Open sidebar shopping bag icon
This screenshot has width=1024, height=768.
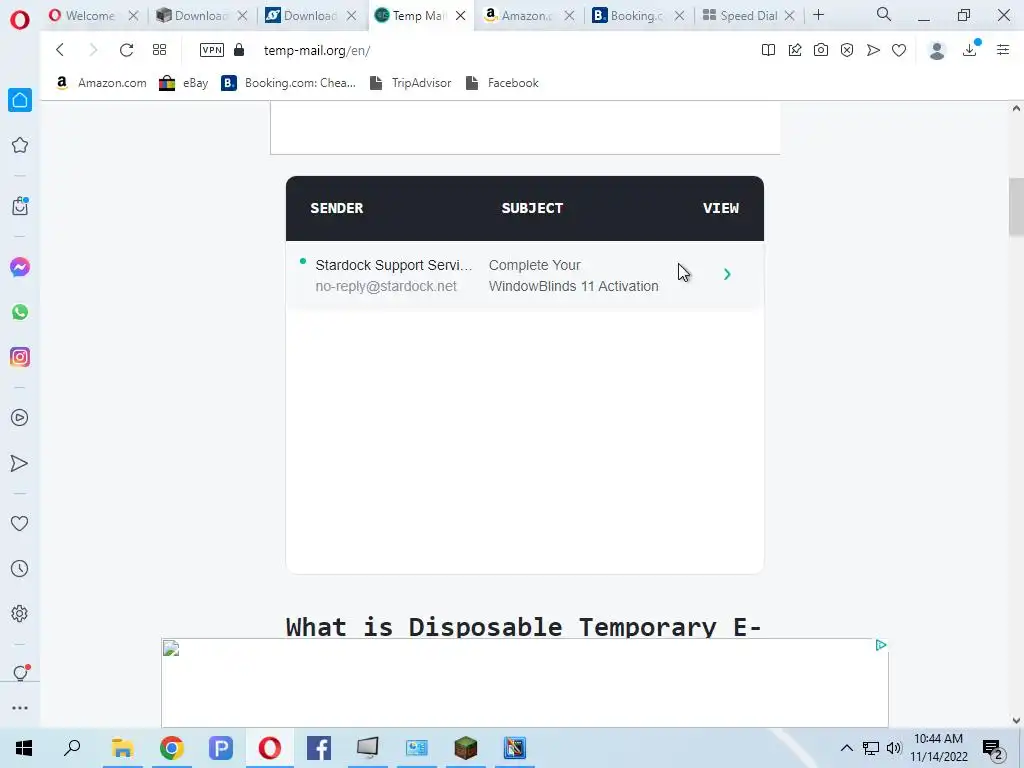[x=20, y=206]
